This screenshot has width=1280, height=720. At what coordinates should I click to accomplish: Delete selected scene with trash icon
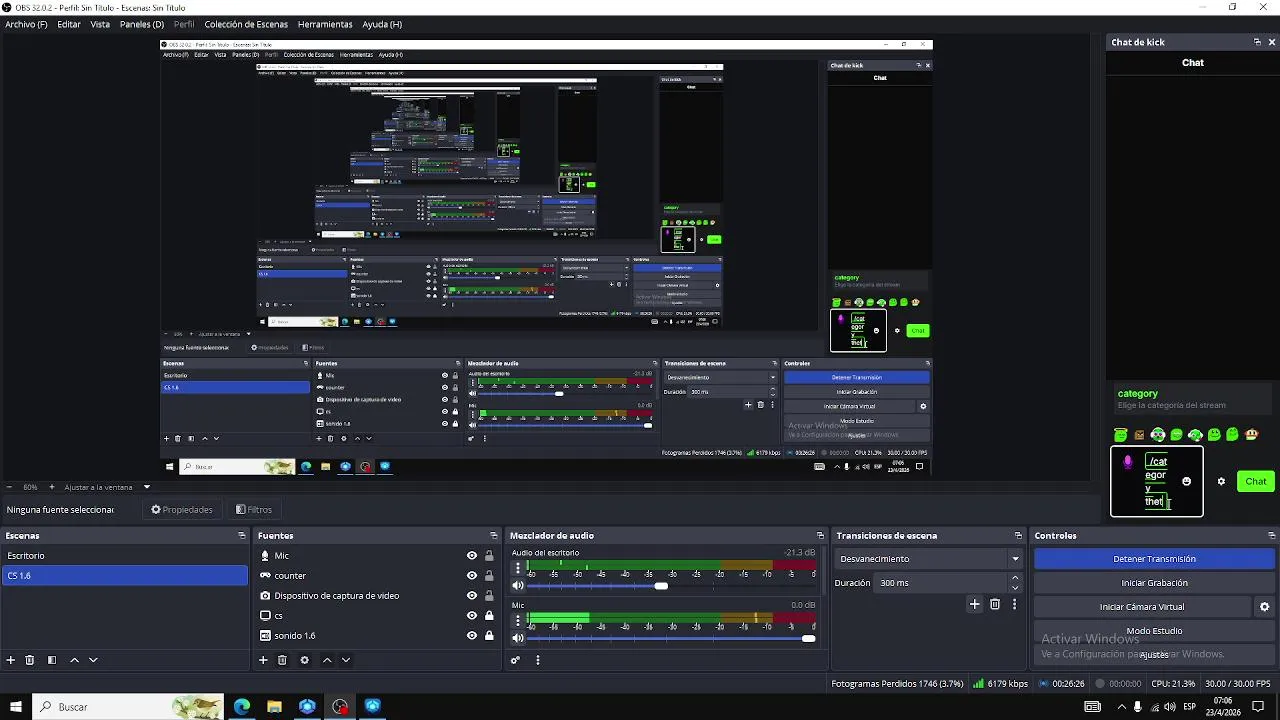pos(30,660)
